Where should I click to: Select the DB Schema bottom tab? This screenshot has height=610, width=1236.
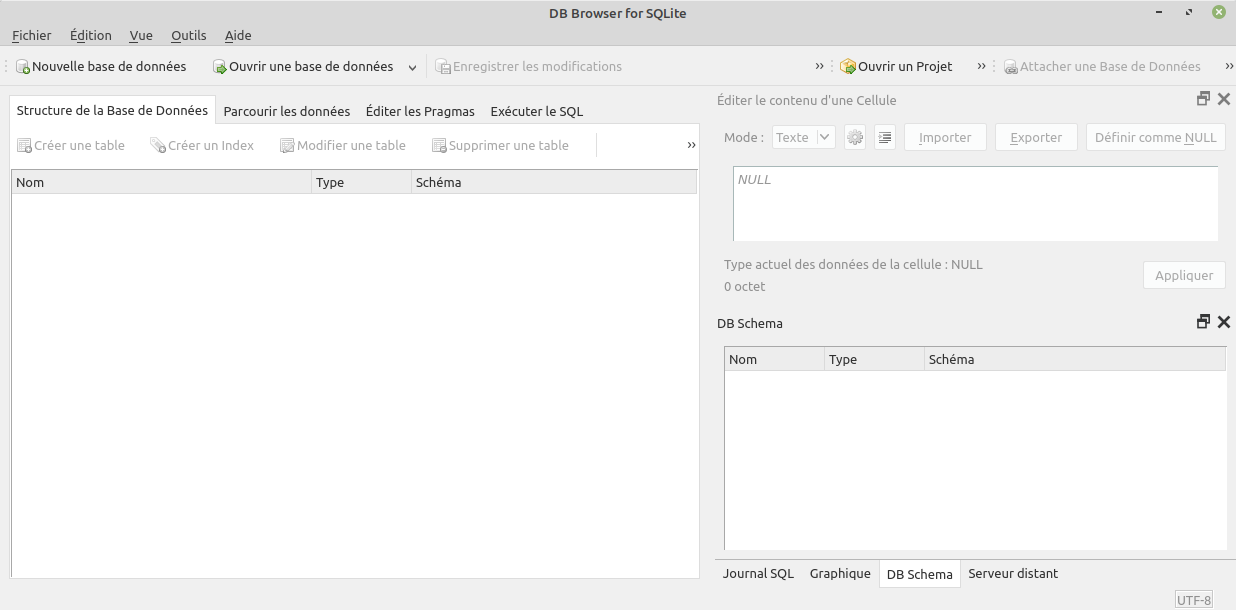click(x=920, y=574)
